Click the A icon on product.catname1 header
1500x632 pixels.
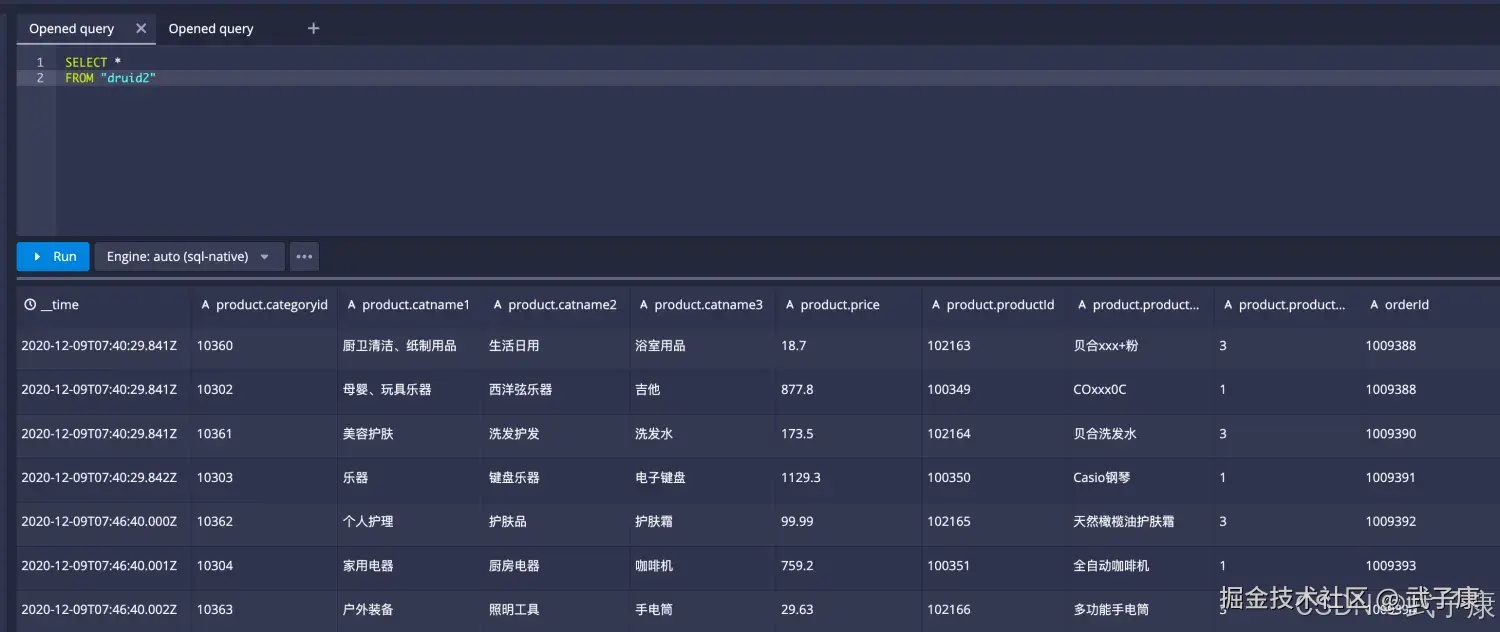(351, 304)
